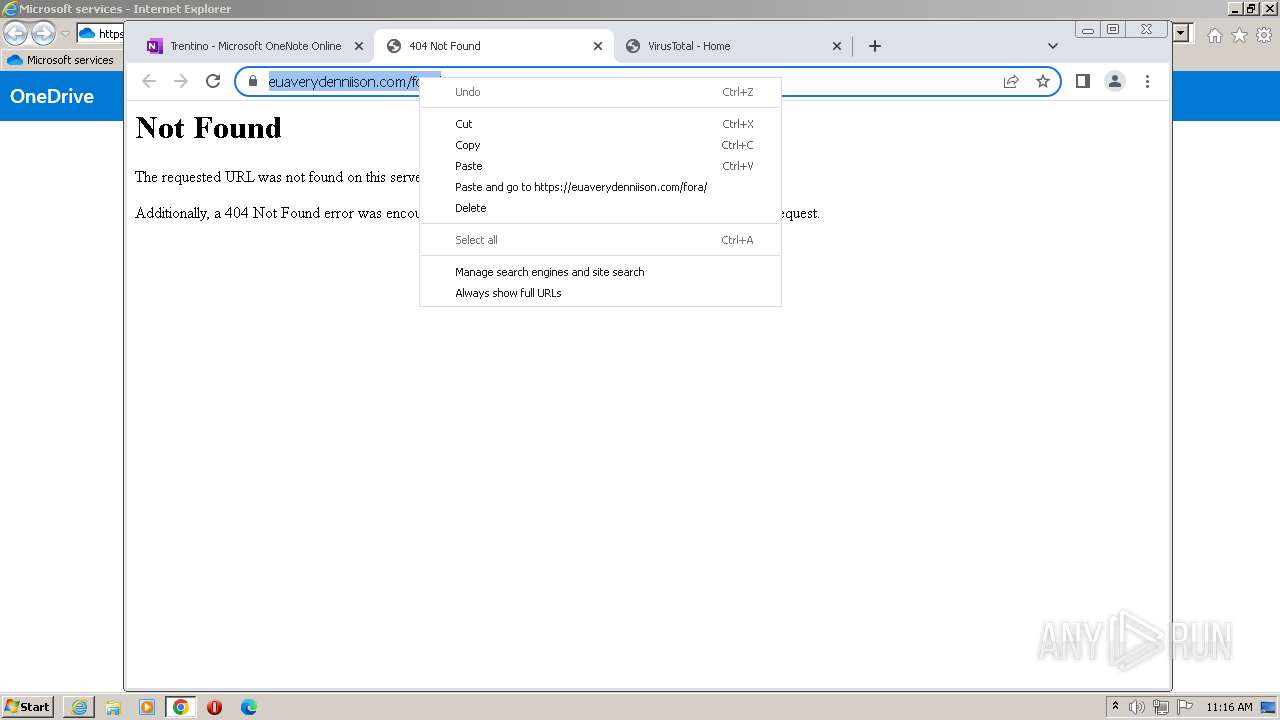Click the Chrome address bar URL
This screenshot has width=1280, height=720.
point(343,82)
